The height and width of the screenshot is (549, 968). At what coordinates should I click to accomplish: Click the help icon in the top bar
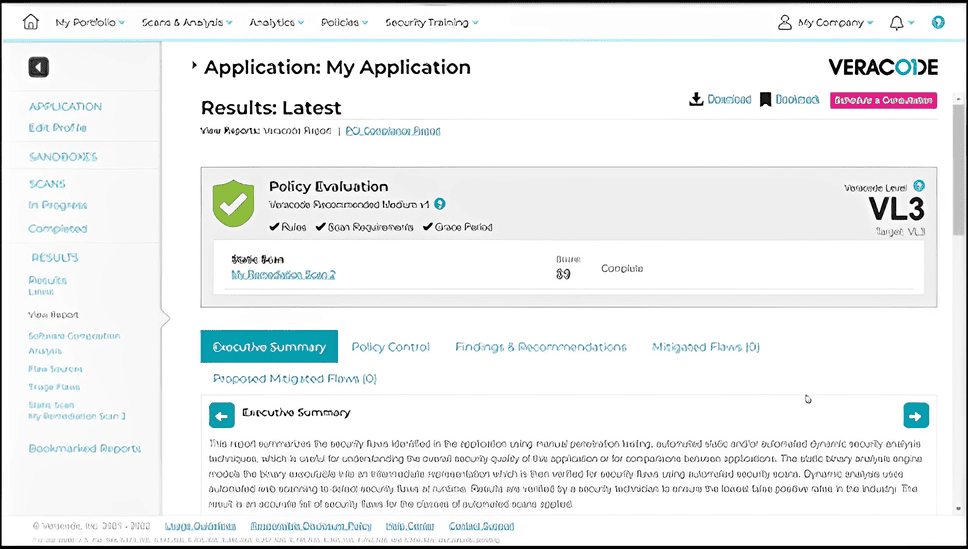(938, 22)
